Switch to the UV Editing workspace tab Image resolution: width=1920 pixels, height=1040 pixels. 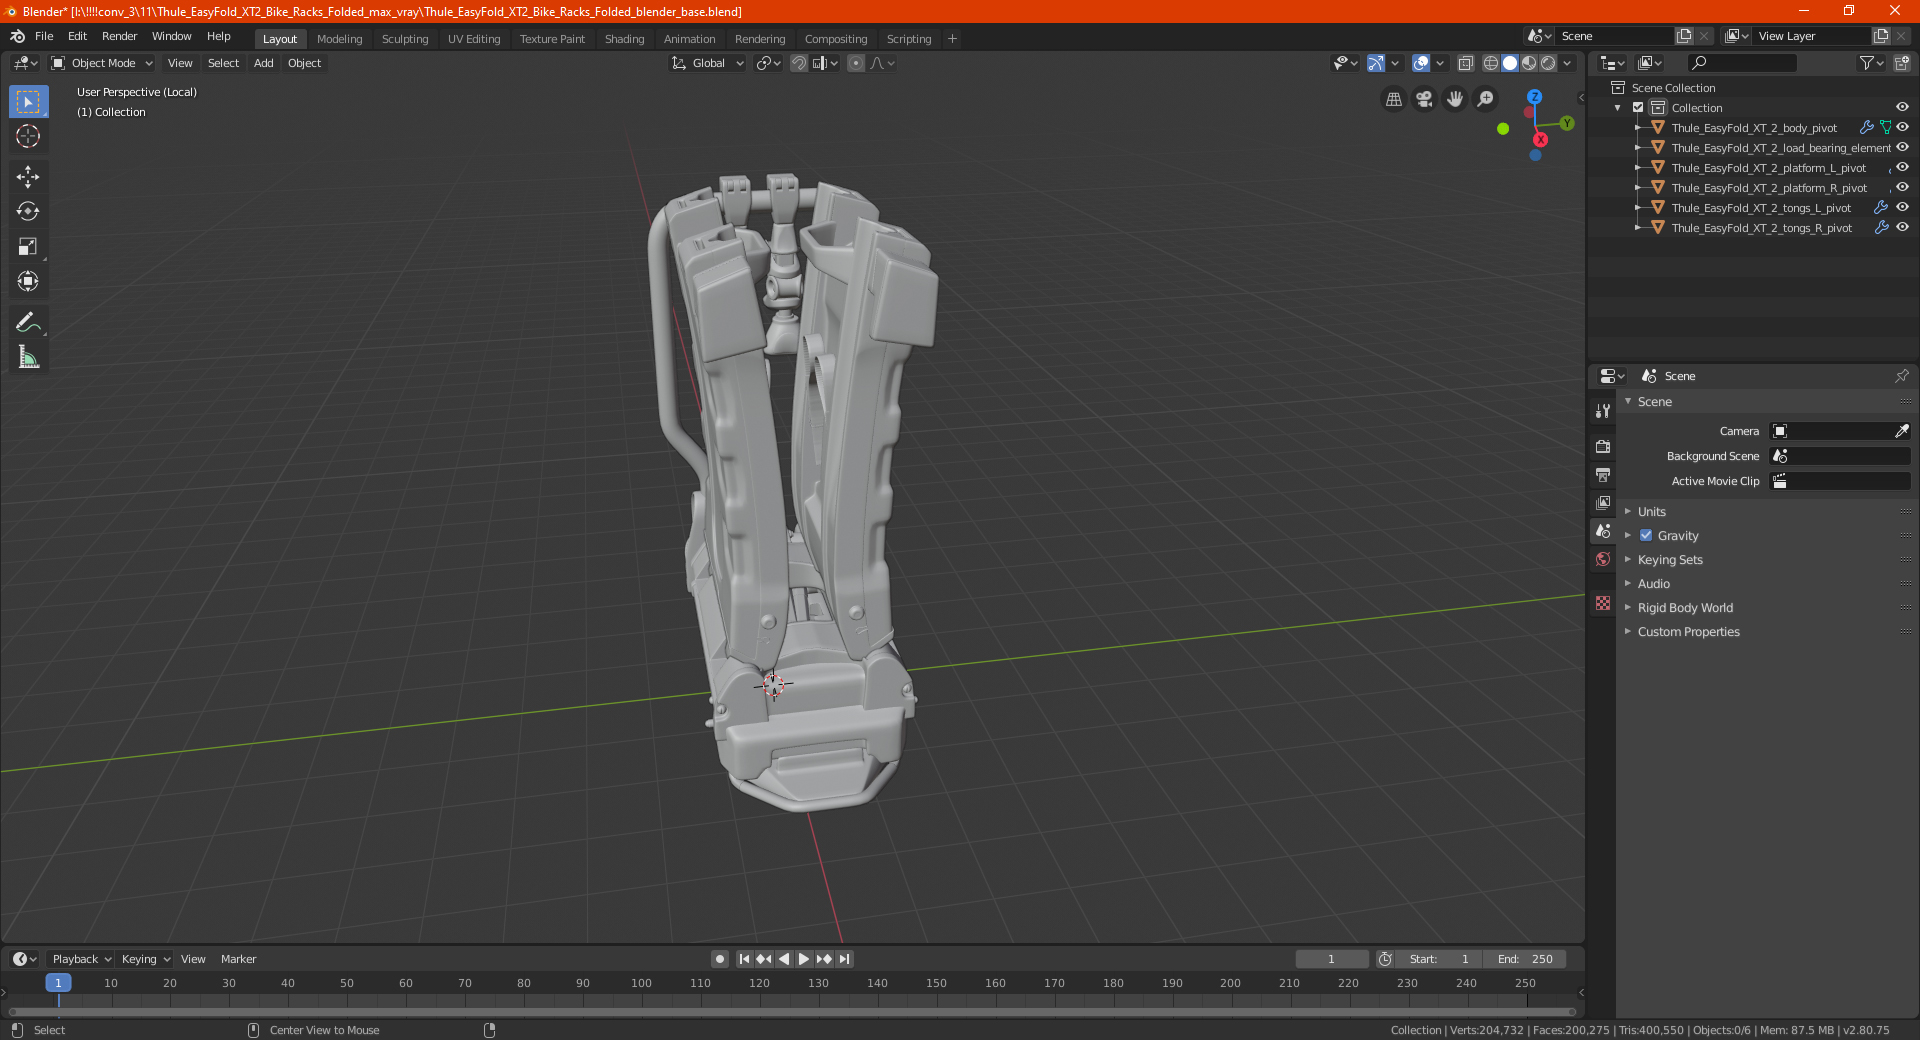click(474, 39)
